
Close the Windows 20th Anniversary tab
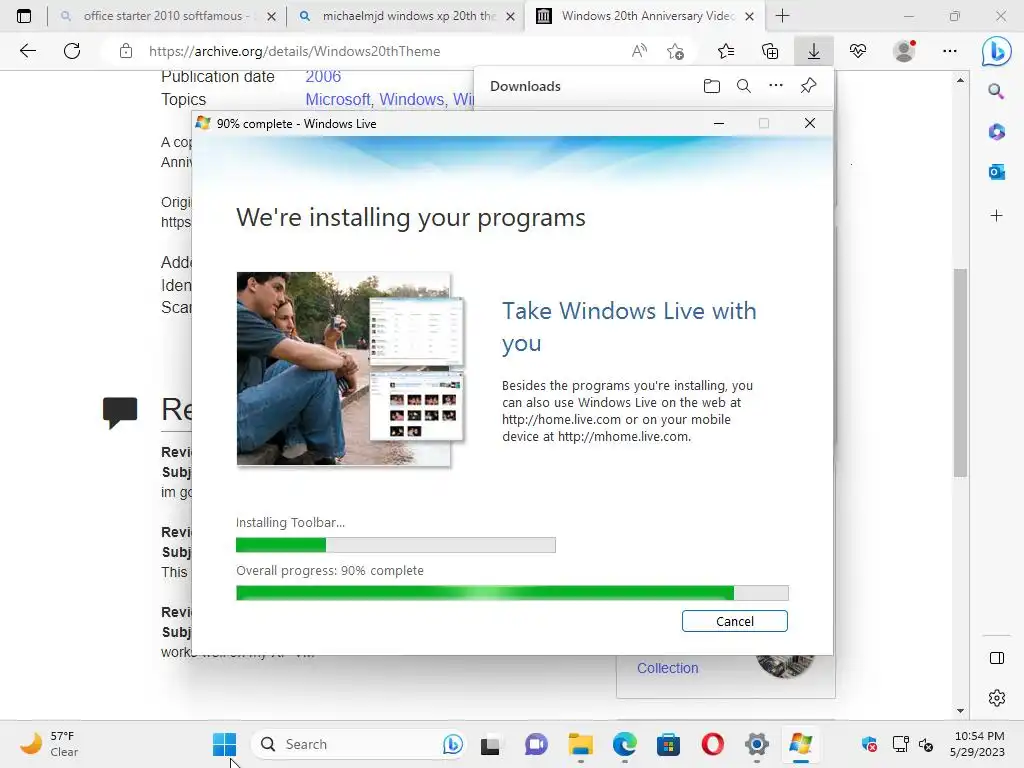pyautogui.click(x=750, y=16)
